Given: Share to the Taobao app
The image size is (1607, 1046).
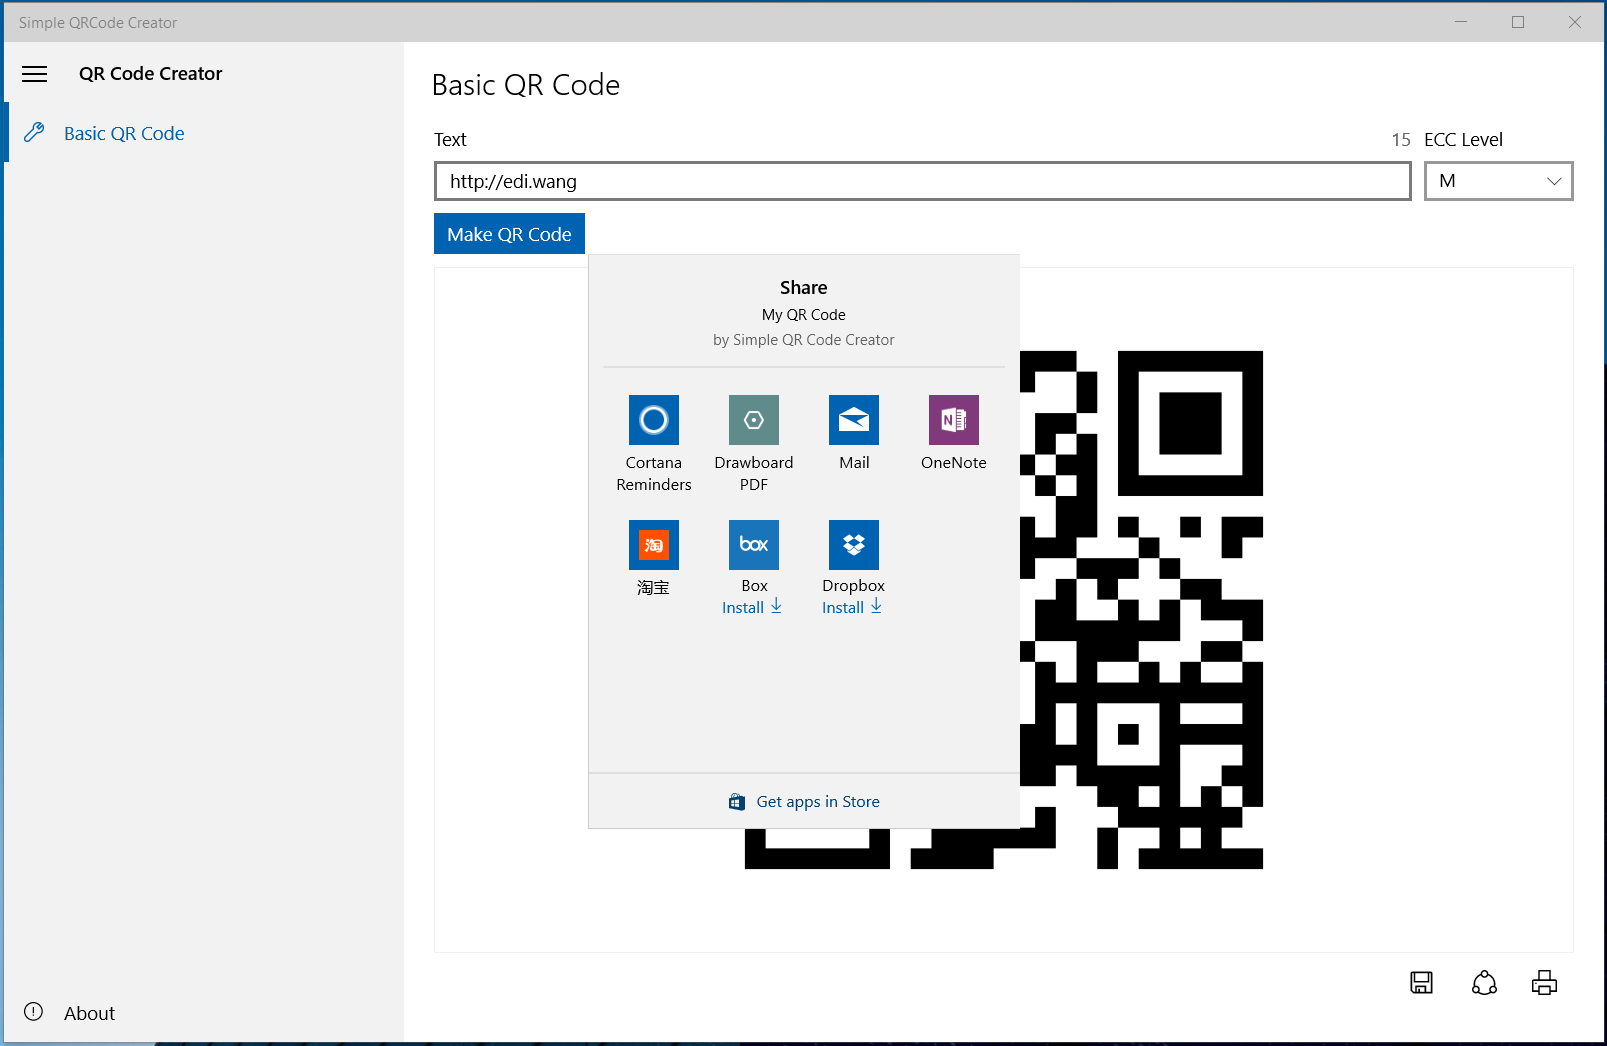Looking at the screenshot, I should (x=654, y=558).
